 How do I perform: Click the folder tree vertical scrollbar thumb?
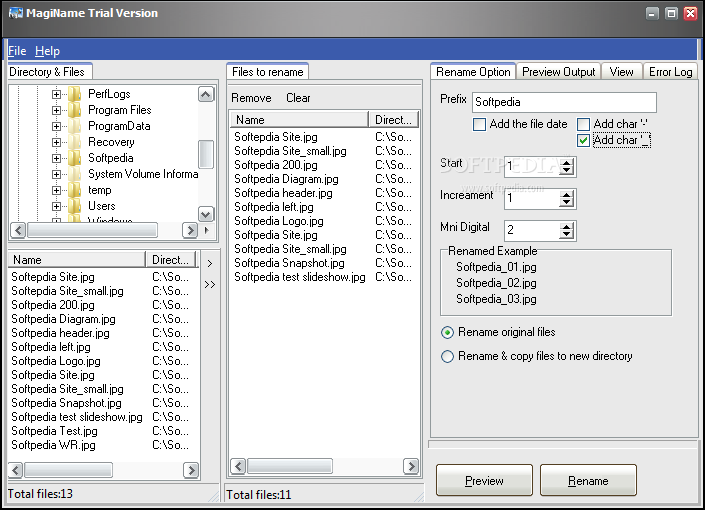point(206,154)
